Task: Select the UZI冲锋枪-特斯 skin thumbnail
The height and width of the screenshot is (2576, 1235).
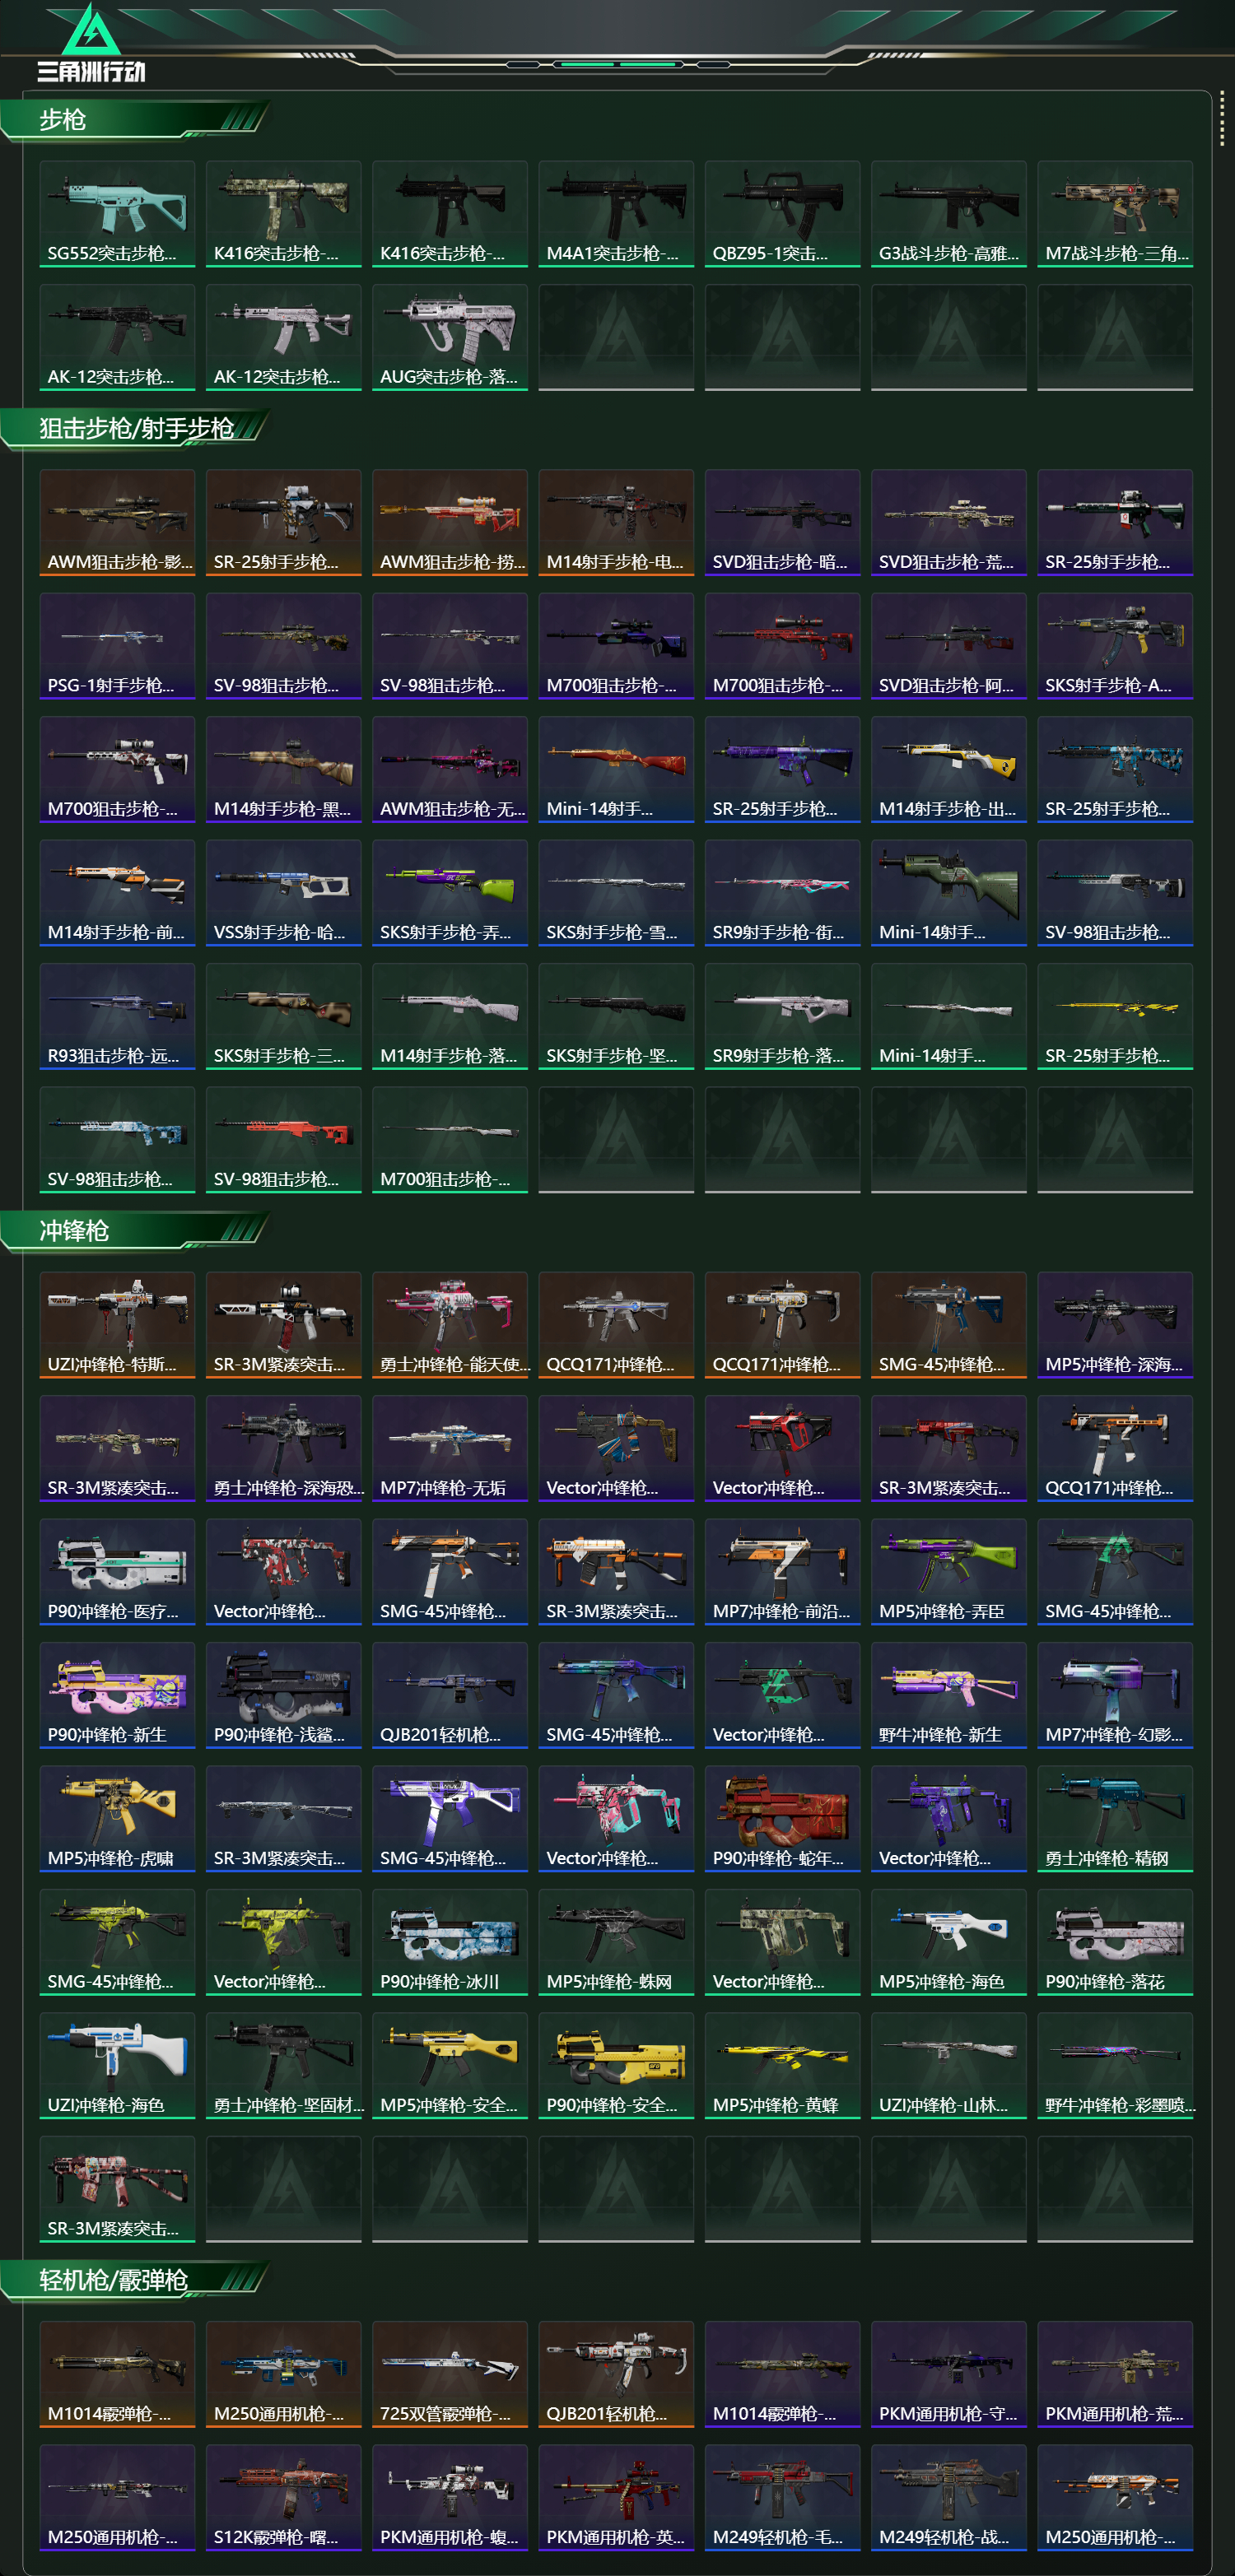Action: (x=117, y=1325)
